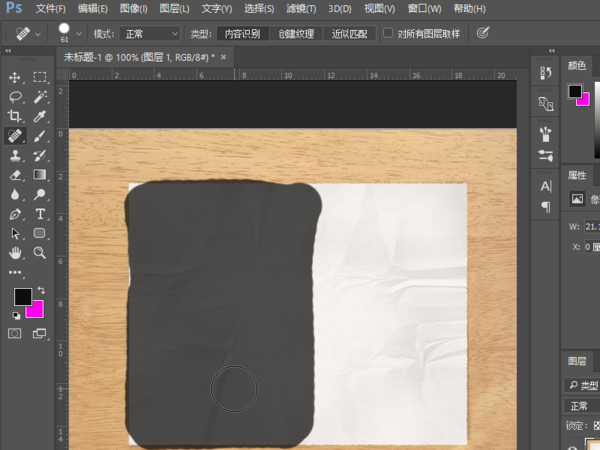Select the Gradient tool
This screenshot has width=600, height=450.
(x=39, y=175)
